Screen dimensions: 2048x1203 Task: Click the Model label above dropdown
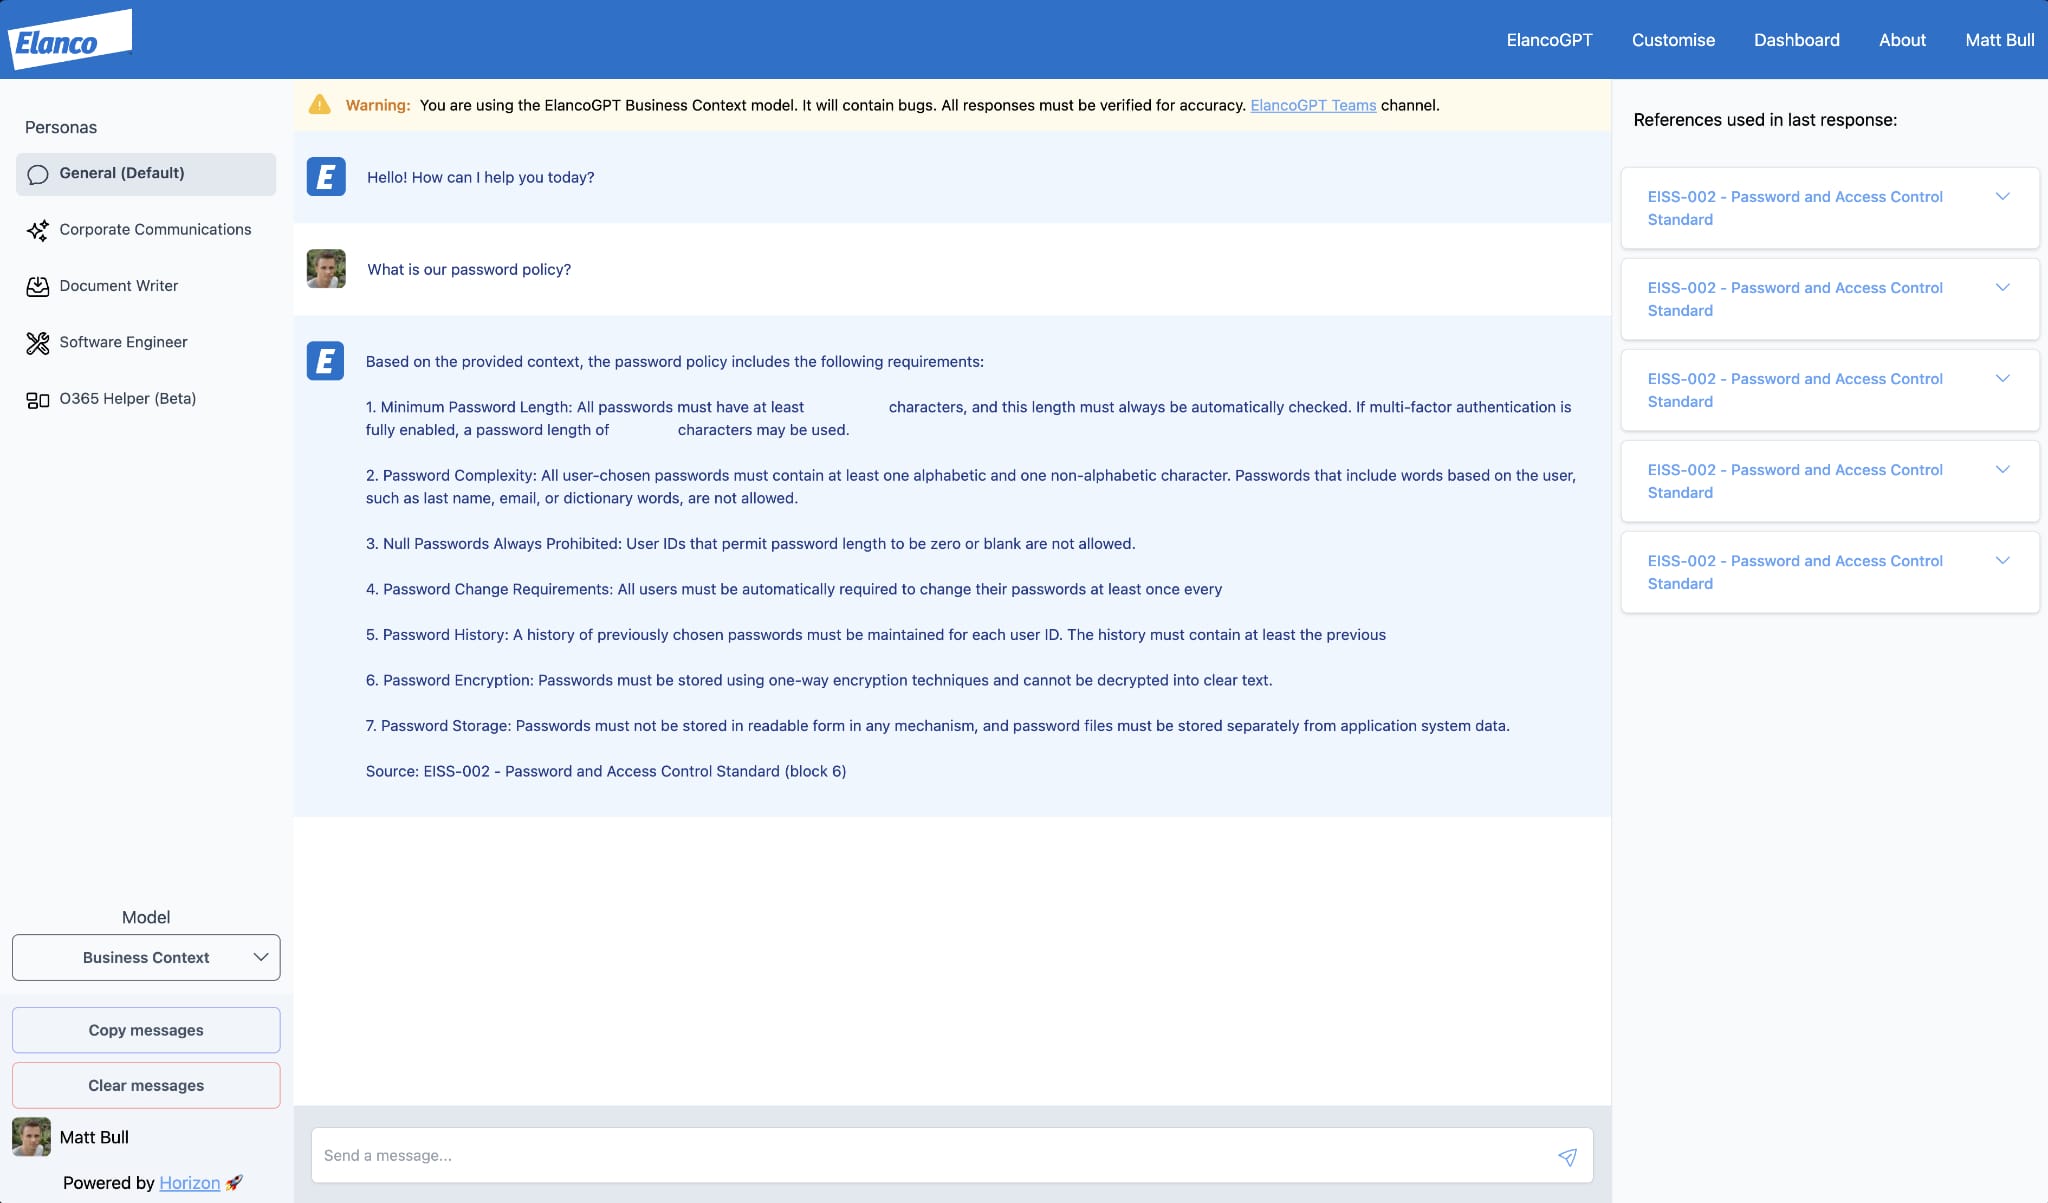click(146, 917)
